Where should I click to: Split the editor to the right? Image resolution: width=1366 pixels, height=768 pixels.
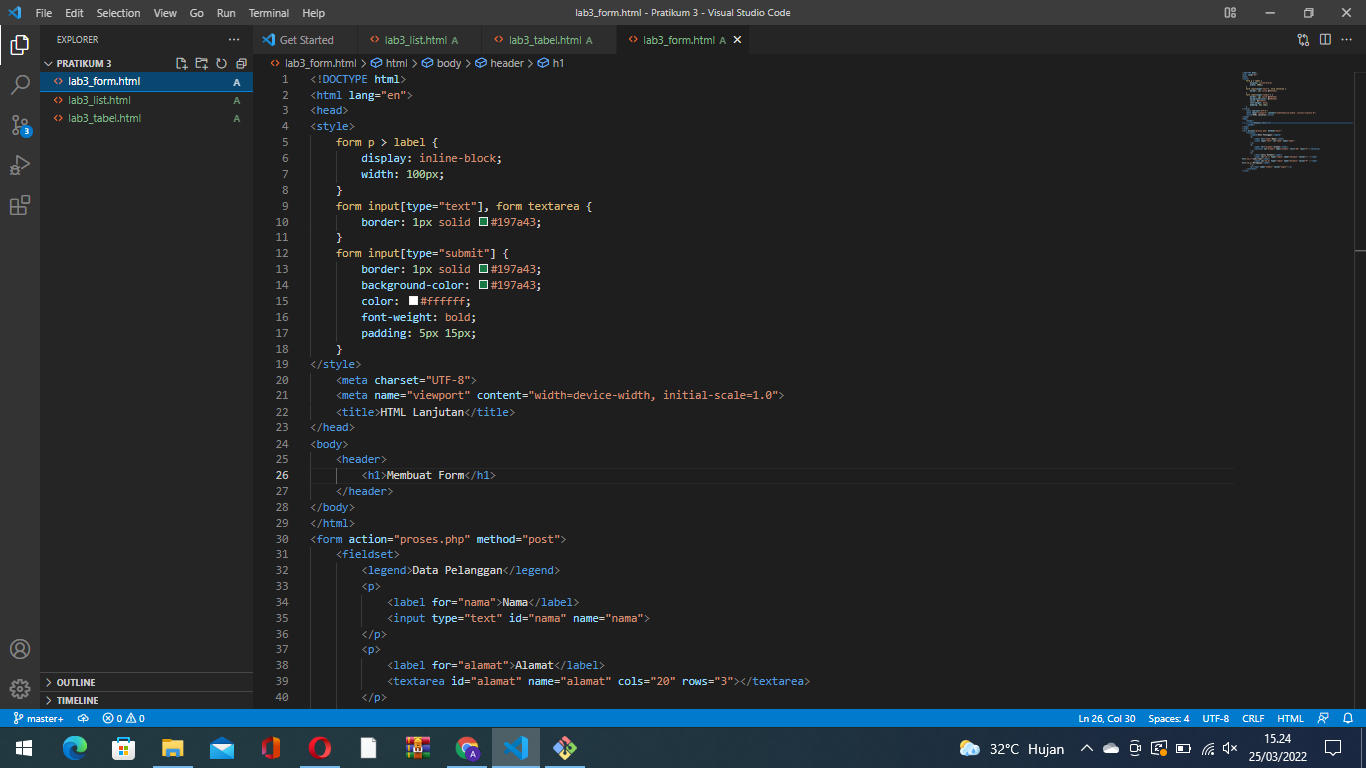pyautogui.click(x=1325, y=40)
